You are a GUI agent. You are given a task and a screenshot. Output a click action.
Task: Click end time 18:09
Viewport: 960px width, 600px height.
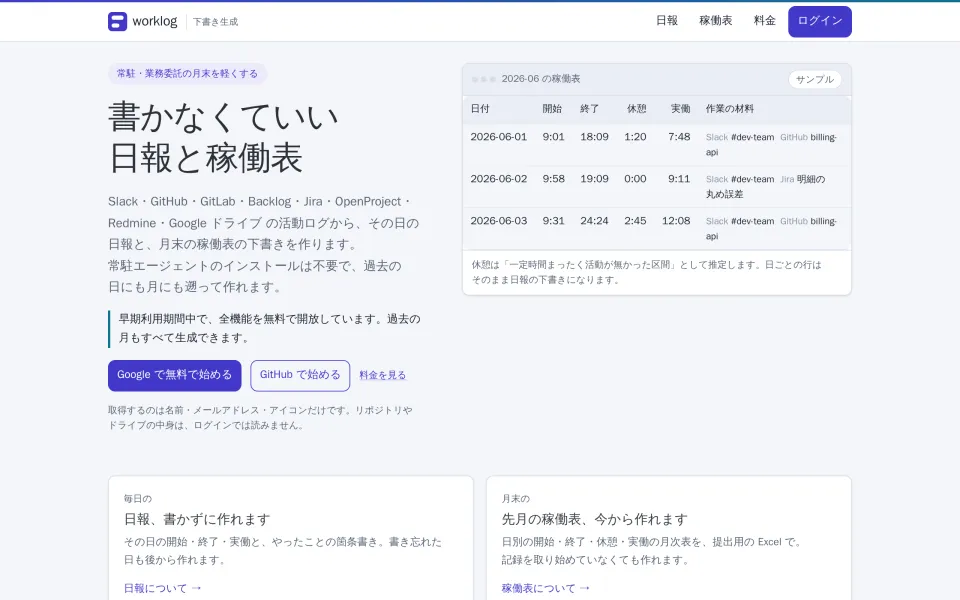(x=594, y=137)
